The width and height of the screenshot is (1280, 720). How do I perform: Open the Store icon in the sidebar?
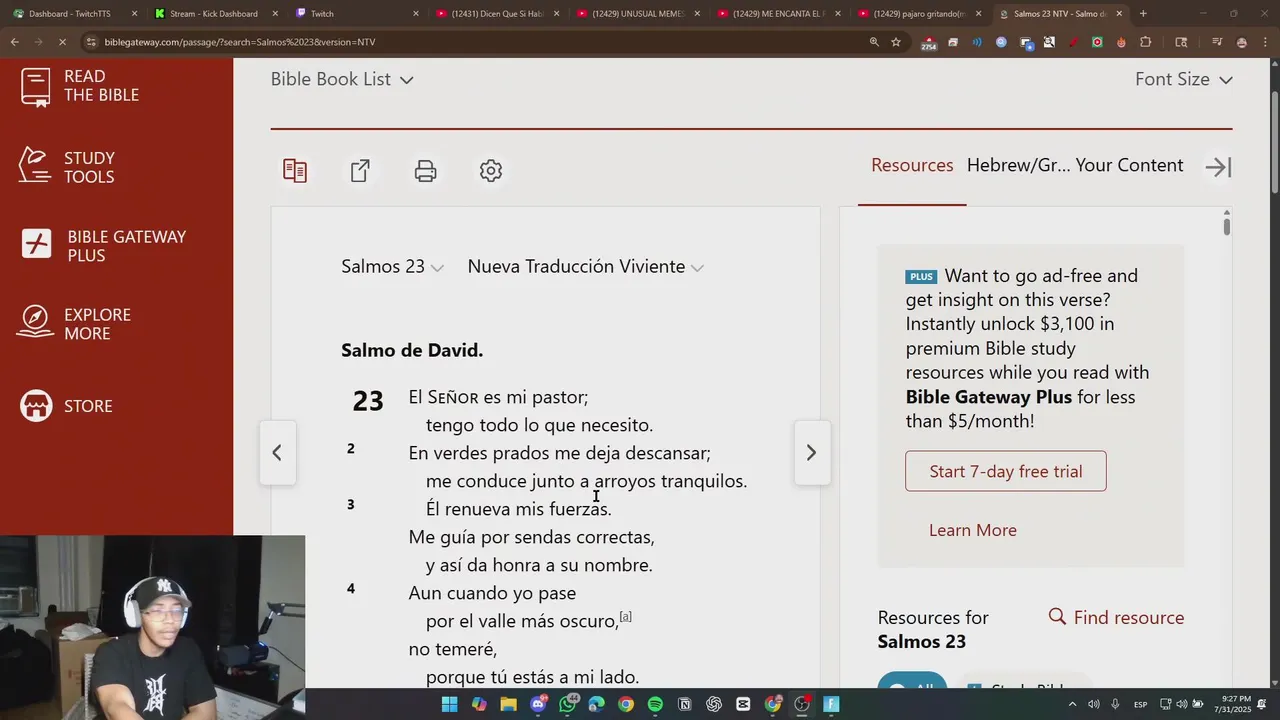coord(36,406)
